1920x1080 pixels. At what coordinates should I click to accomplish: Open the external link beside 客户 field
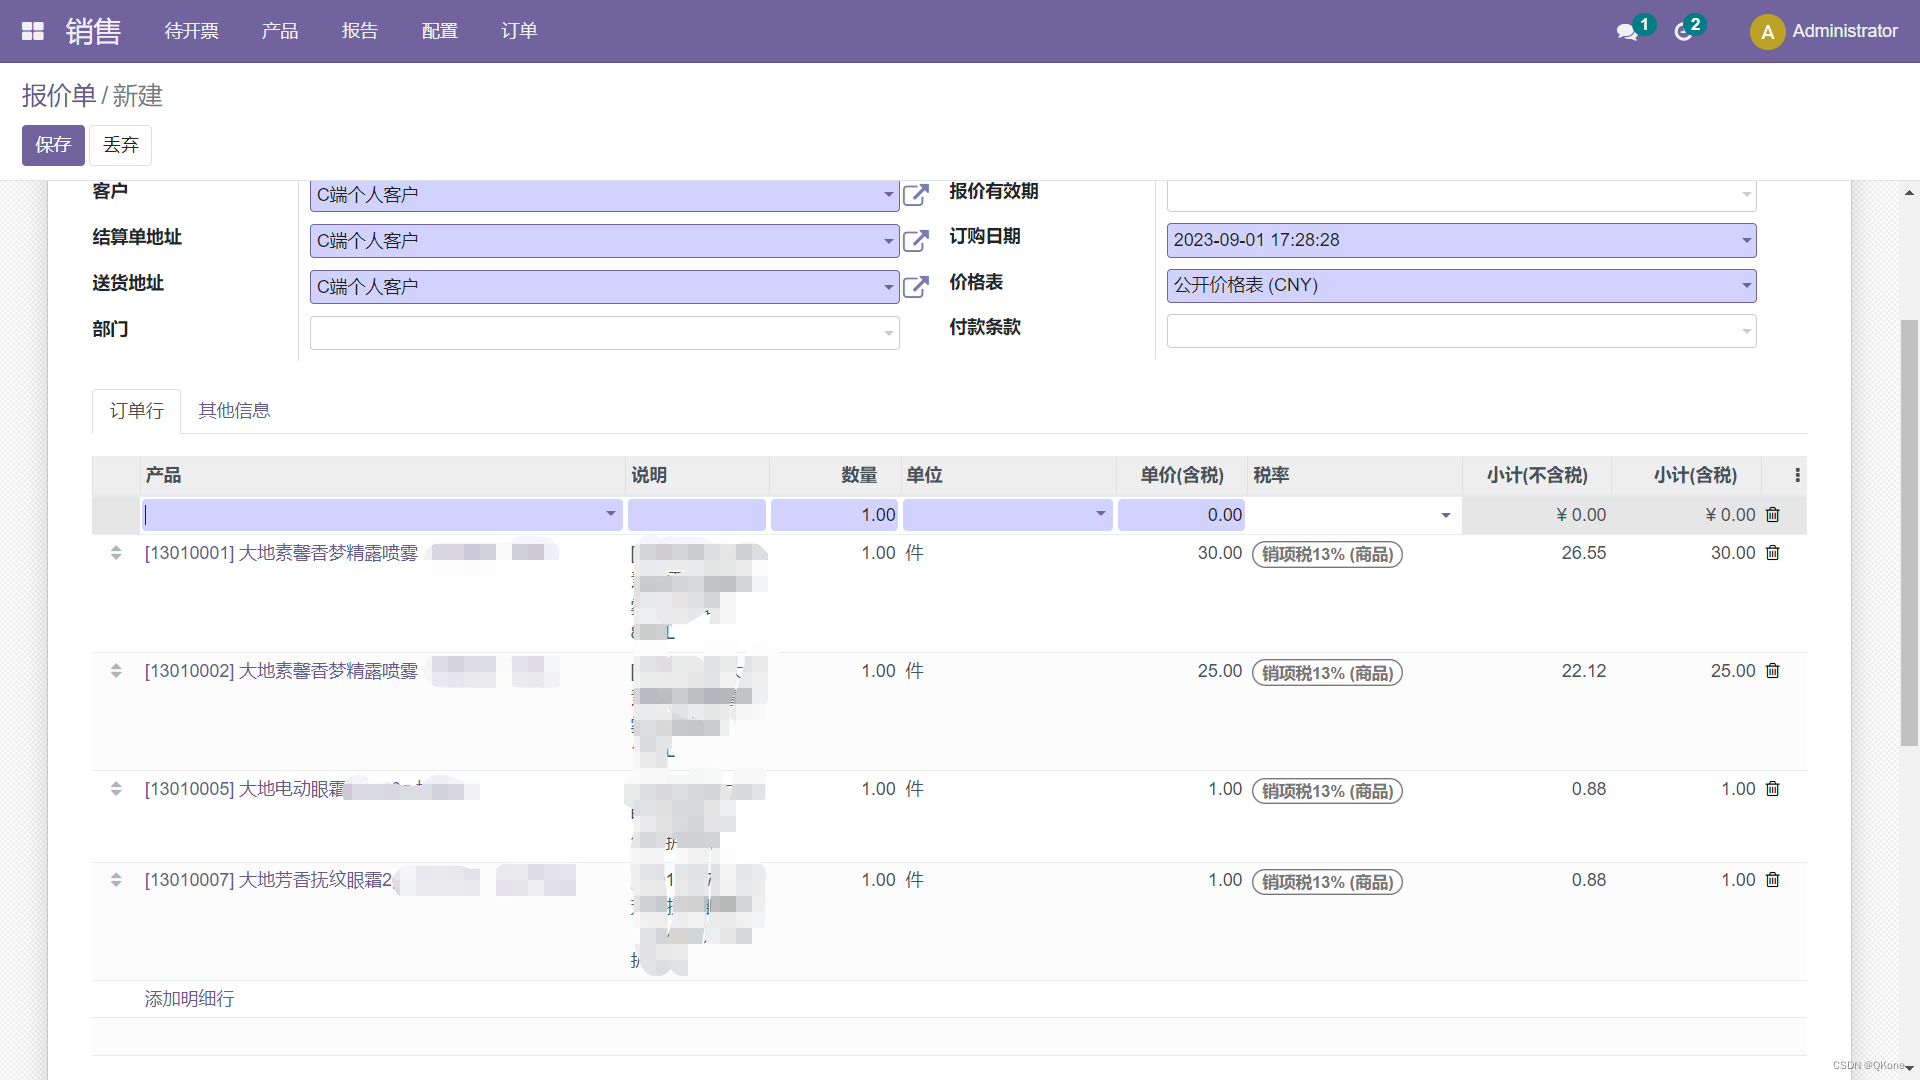coord(915,195)
